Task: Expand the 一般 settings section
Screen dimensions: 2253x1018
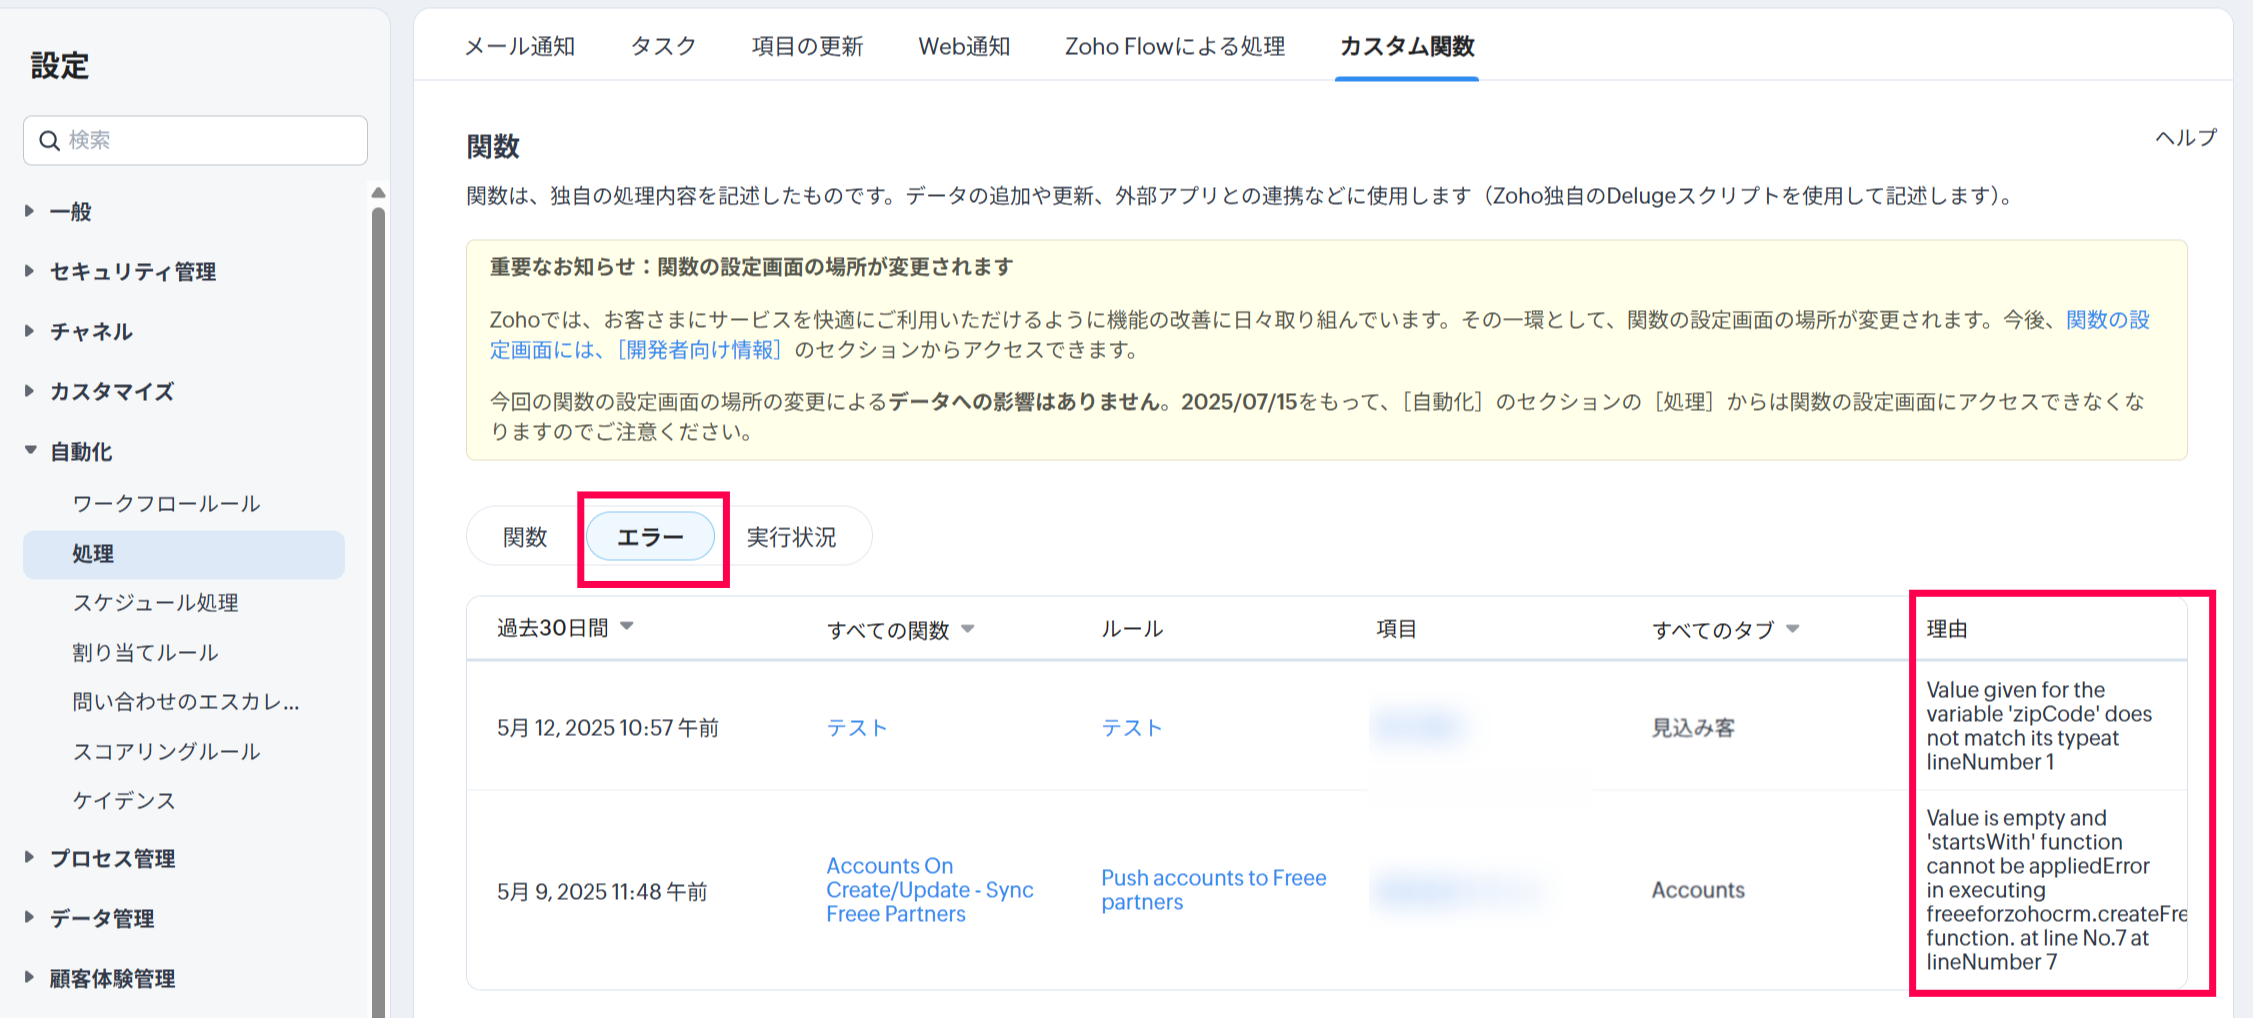Action: 70,212
